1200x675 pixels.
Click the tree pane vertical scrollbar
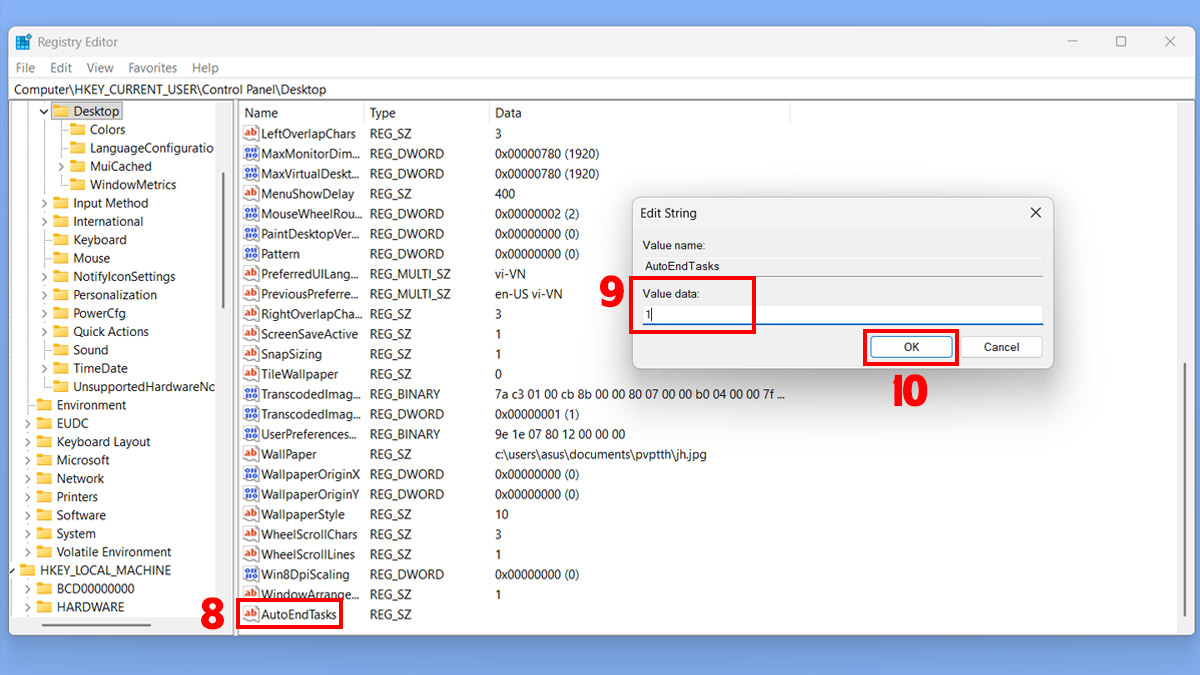tap(224, 240)
